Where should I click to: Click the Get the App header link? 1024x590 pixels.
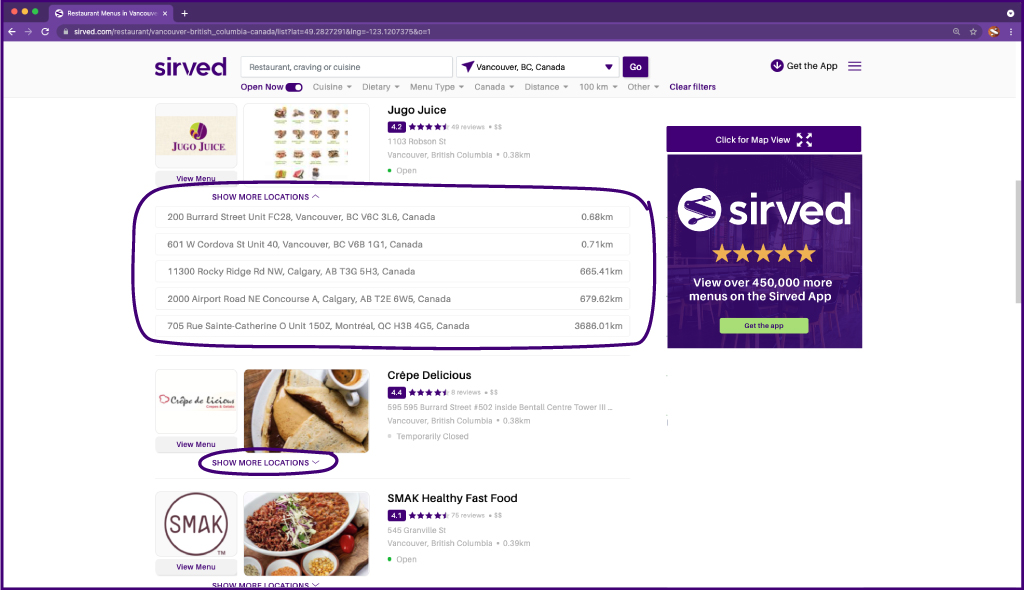click(x=812, y=66)
